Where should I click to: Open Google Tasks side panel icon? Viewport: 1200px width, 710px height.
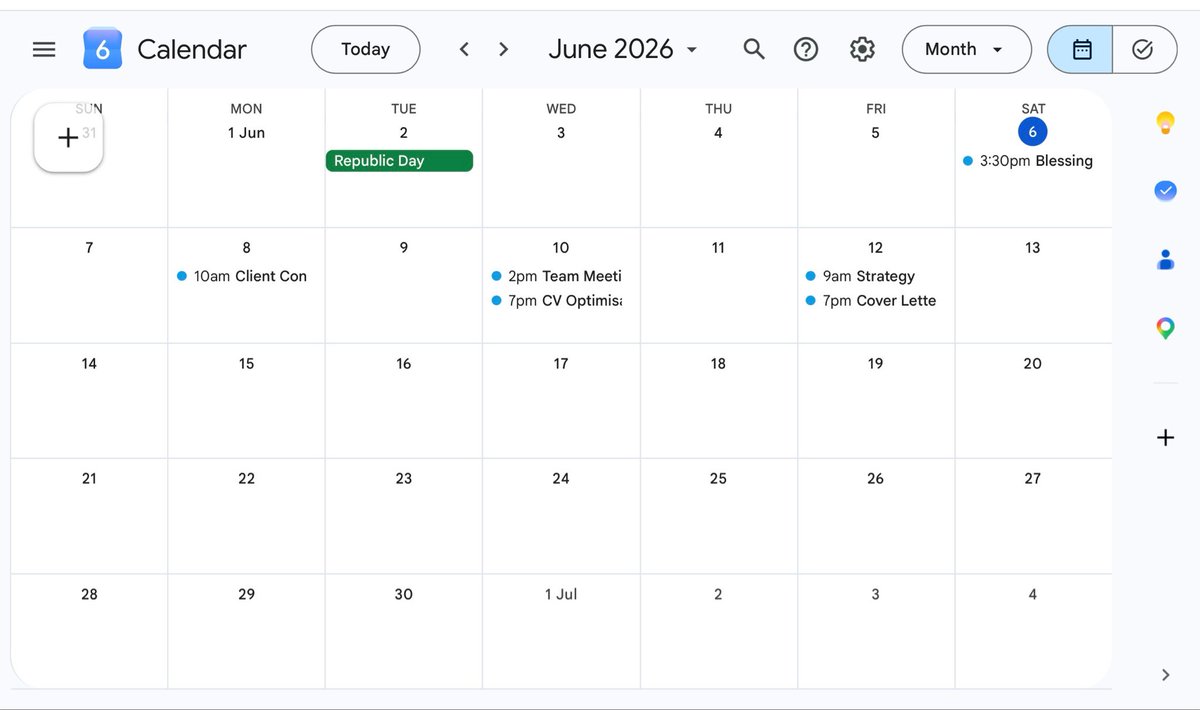[x=1165, y=191]
